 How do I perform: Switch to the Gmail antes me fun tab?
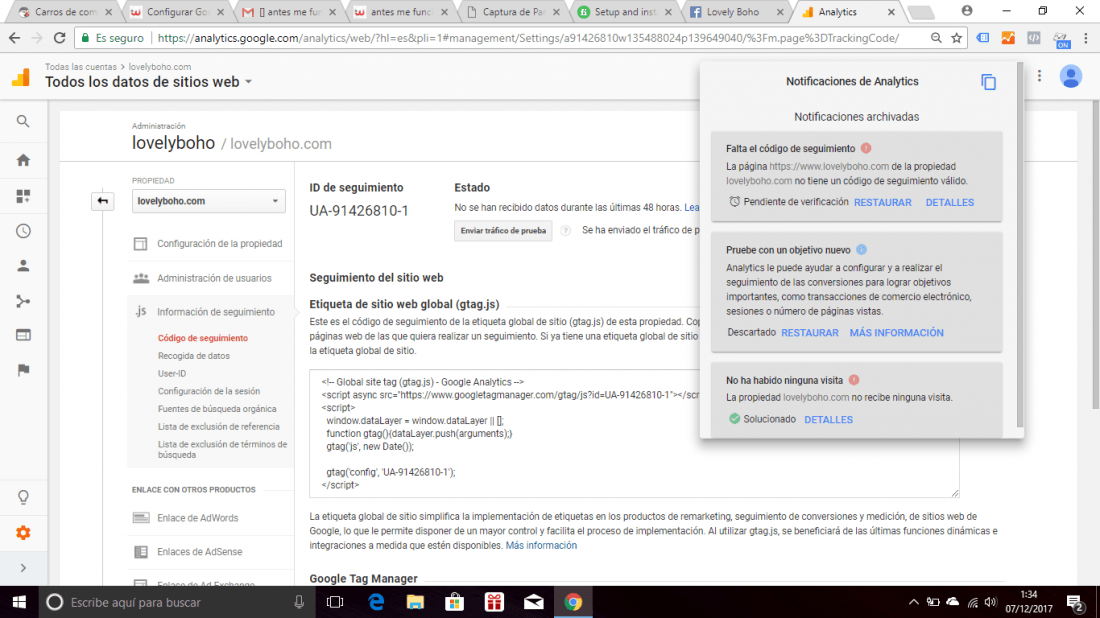pyautogui.click(x=289, y=12)
